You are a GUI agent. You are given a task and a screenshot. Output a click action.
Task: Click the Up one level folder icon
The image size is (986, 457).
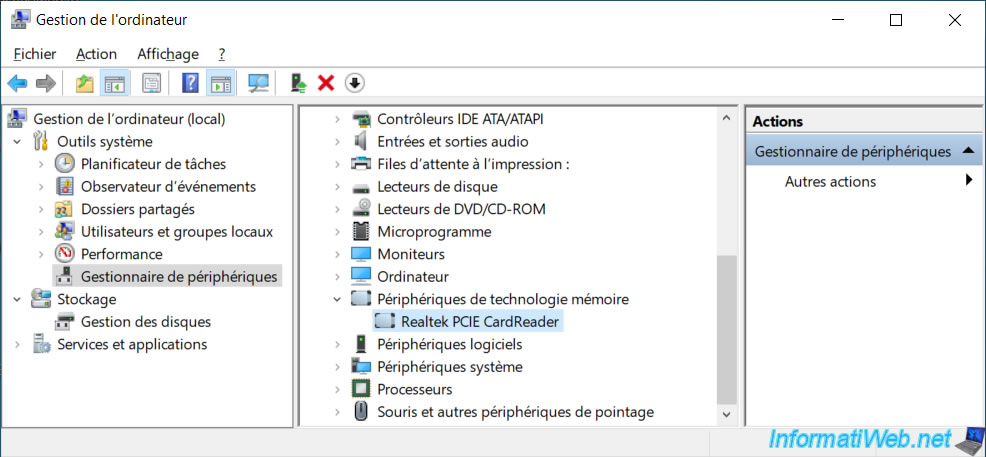click(x=84, y=83)
